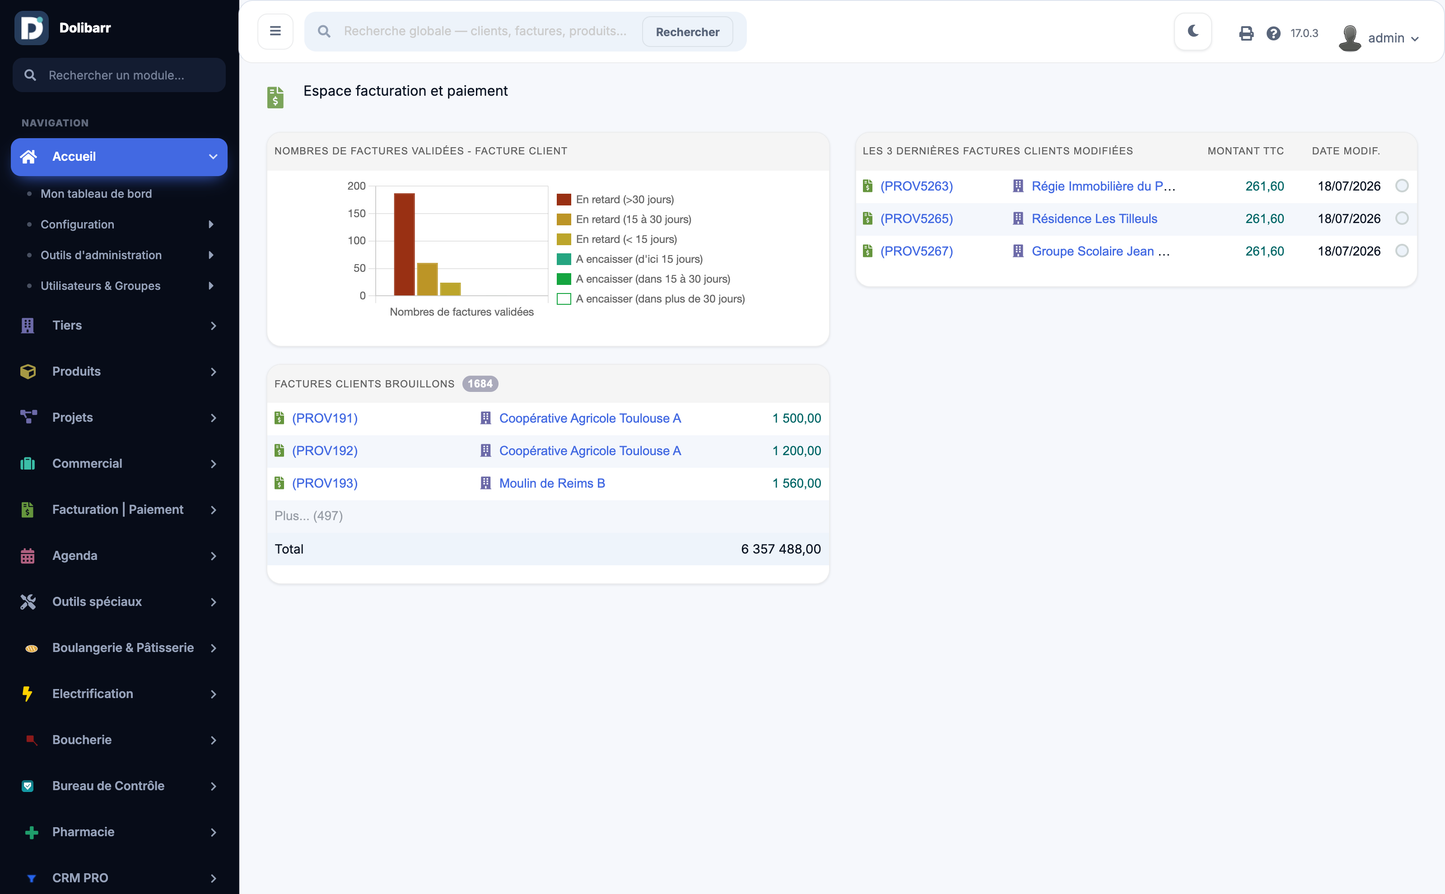
Task: Click the page title invoice icon
Action: coord(276,97)
